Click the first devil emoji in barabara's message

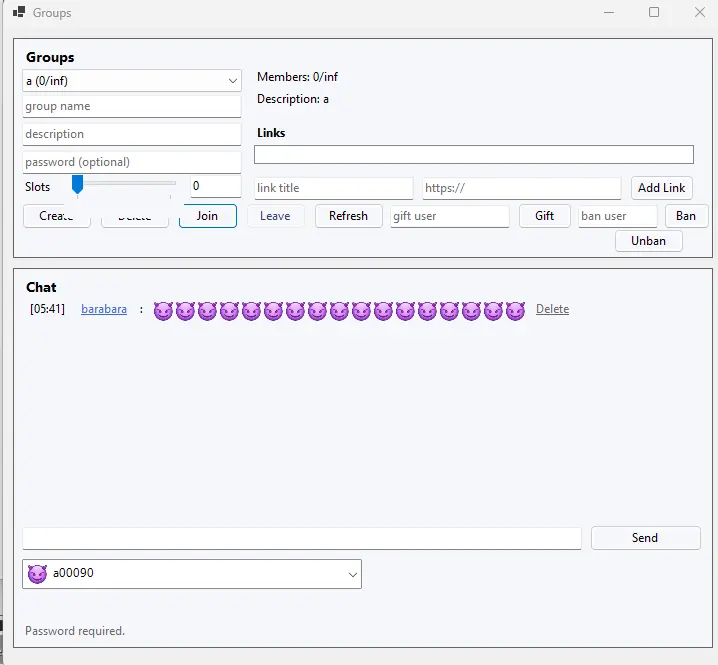pos(163,311)
